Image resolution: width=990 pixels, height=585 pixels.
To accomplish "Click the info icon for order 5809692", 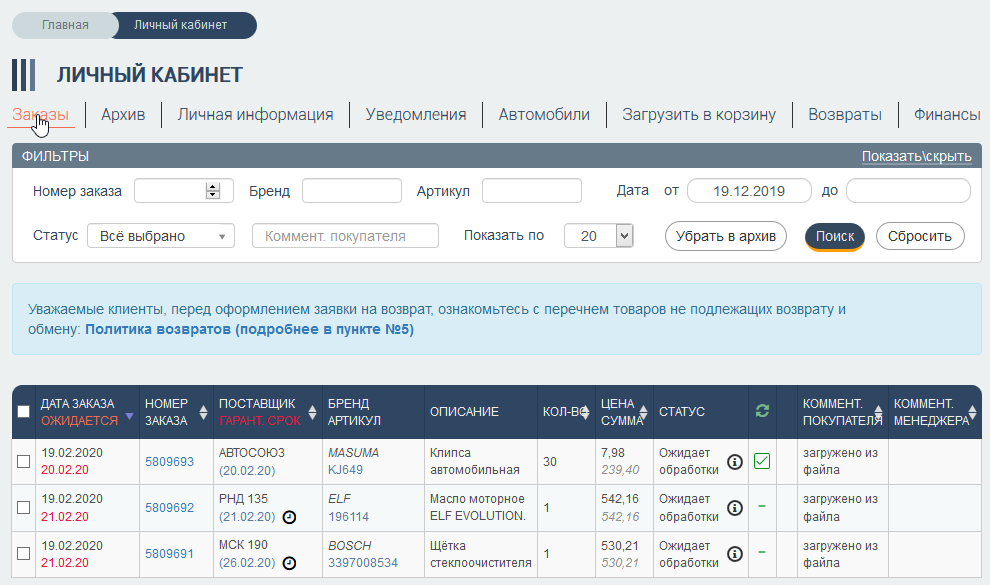I will pos(735,508).
